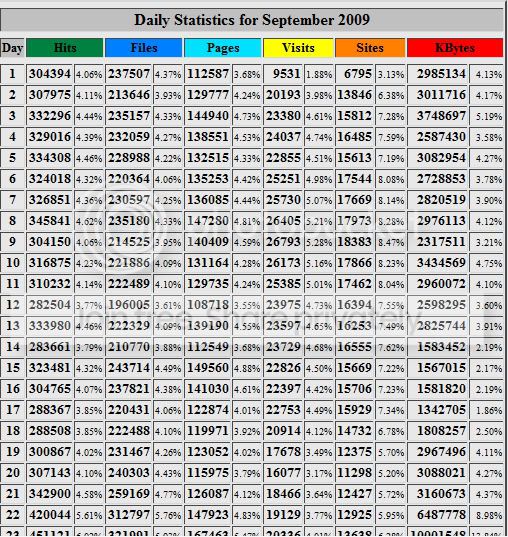Click the Daily Statistics for September 2009 title
Screen dimensions: 508x537
(x=252, y=20)
